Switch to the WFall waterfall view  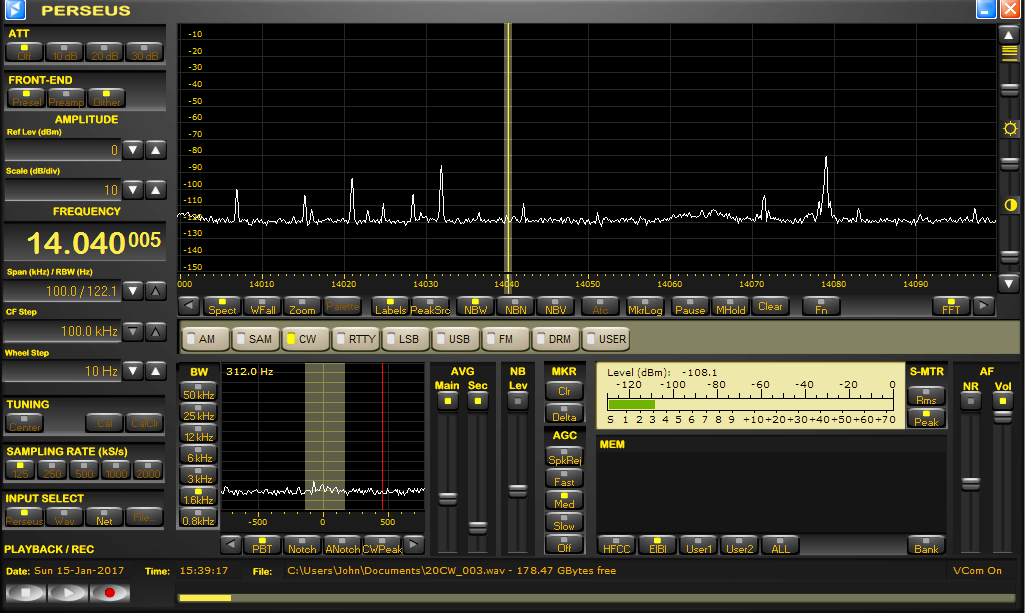[x=263, y=306]
